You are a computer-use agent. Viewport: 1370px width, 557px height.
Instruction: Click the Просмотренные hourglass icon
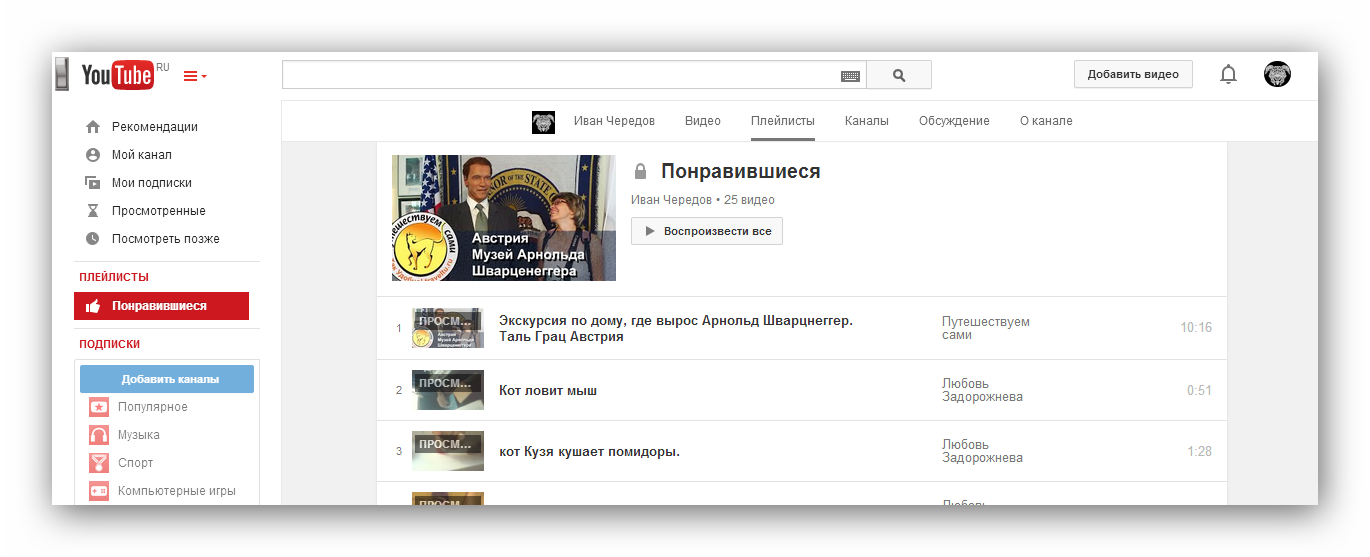coord(93,211)
